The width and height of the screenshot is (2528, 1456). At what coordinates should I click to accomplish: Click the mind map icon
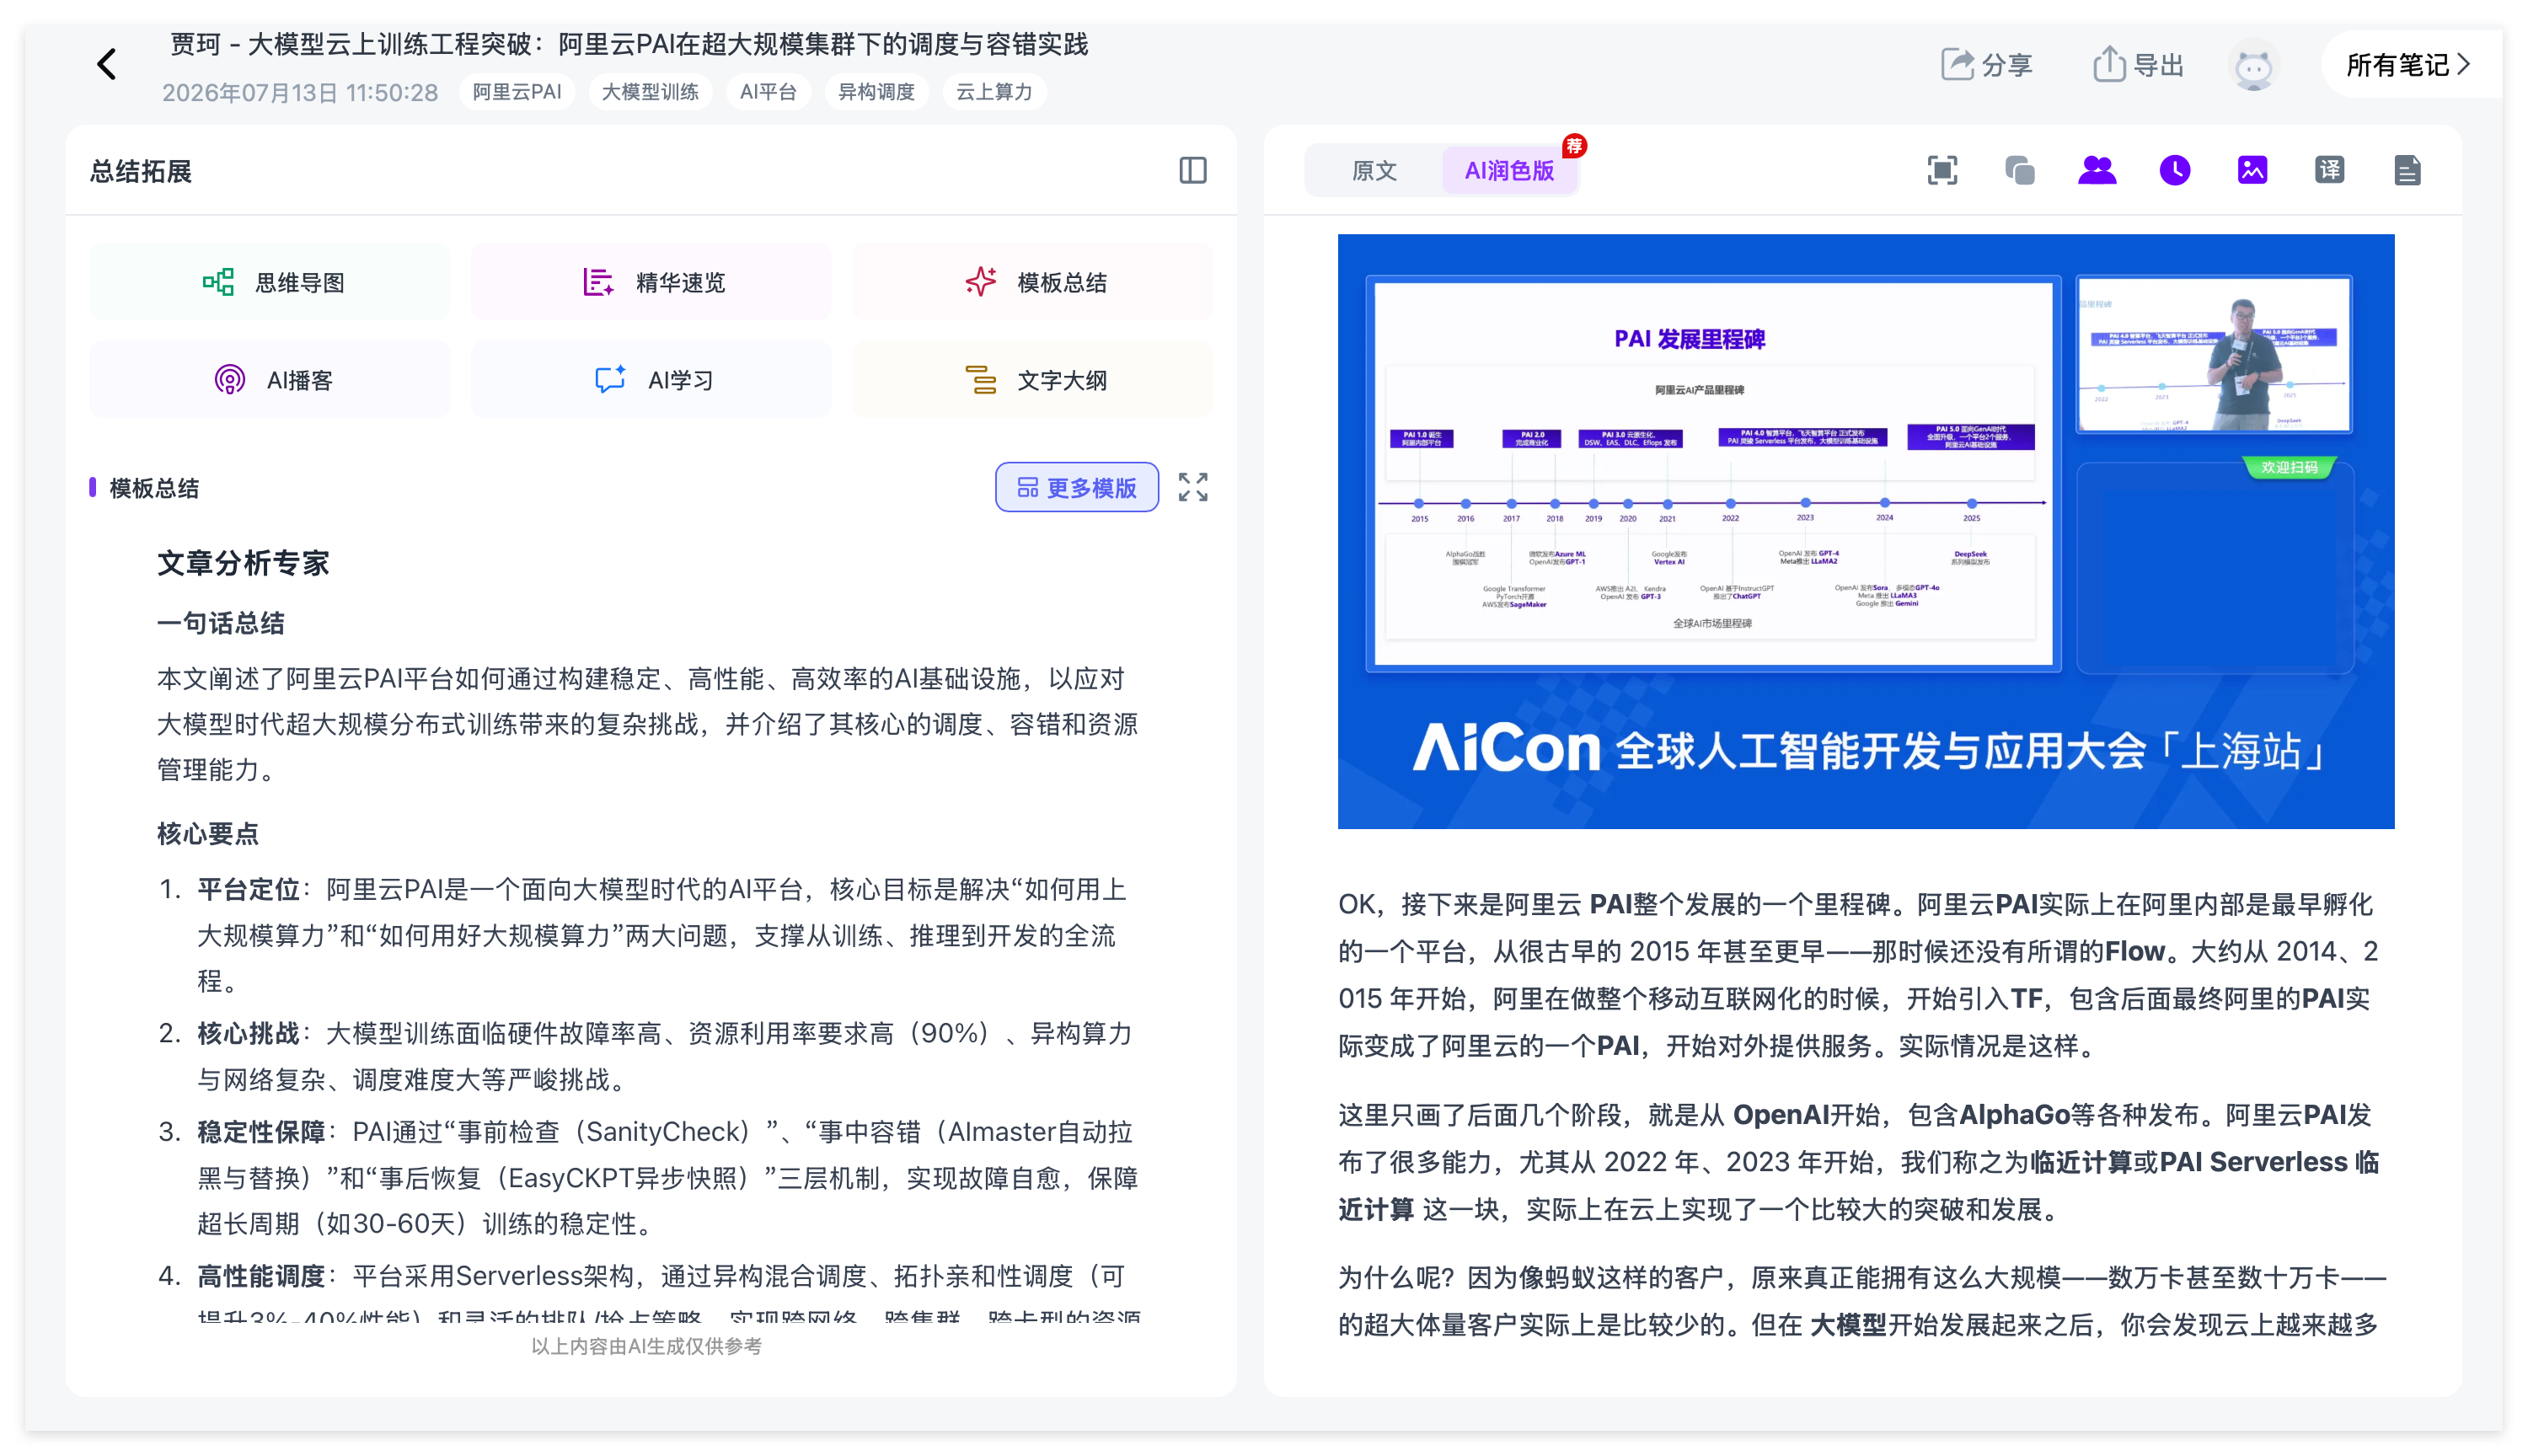218,282
